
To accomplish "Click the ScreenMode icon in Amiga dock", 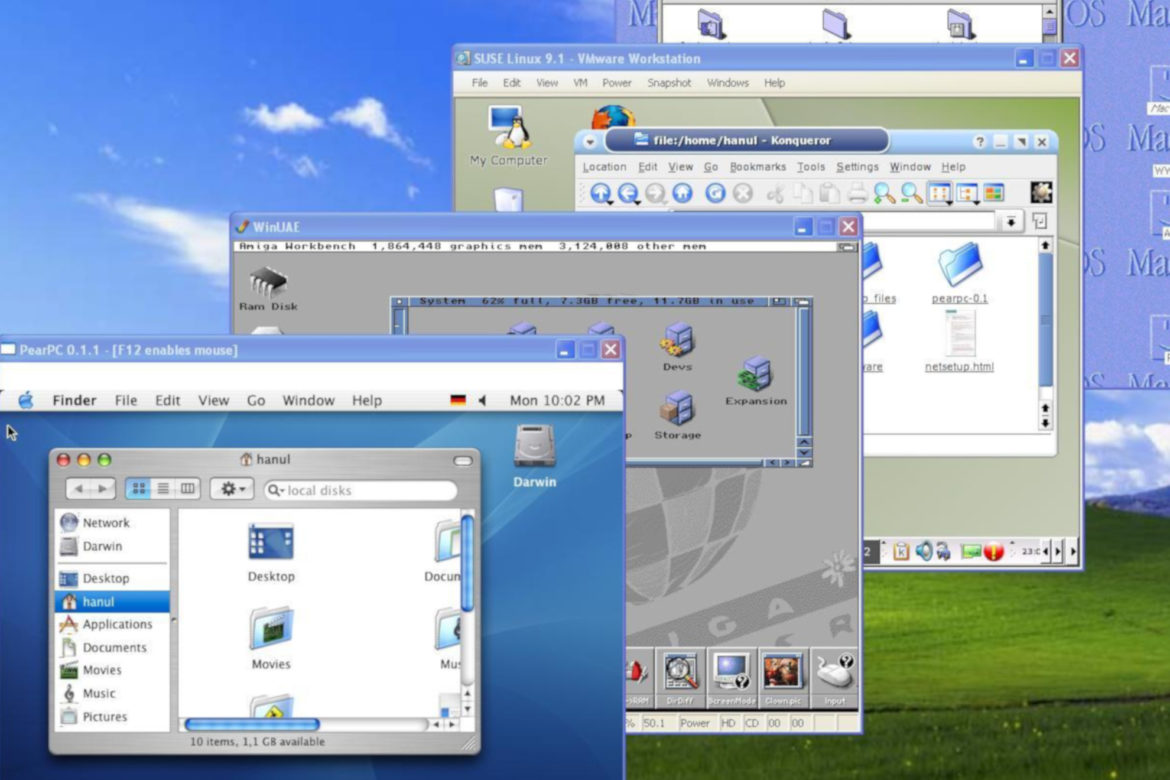I will 731,678.
